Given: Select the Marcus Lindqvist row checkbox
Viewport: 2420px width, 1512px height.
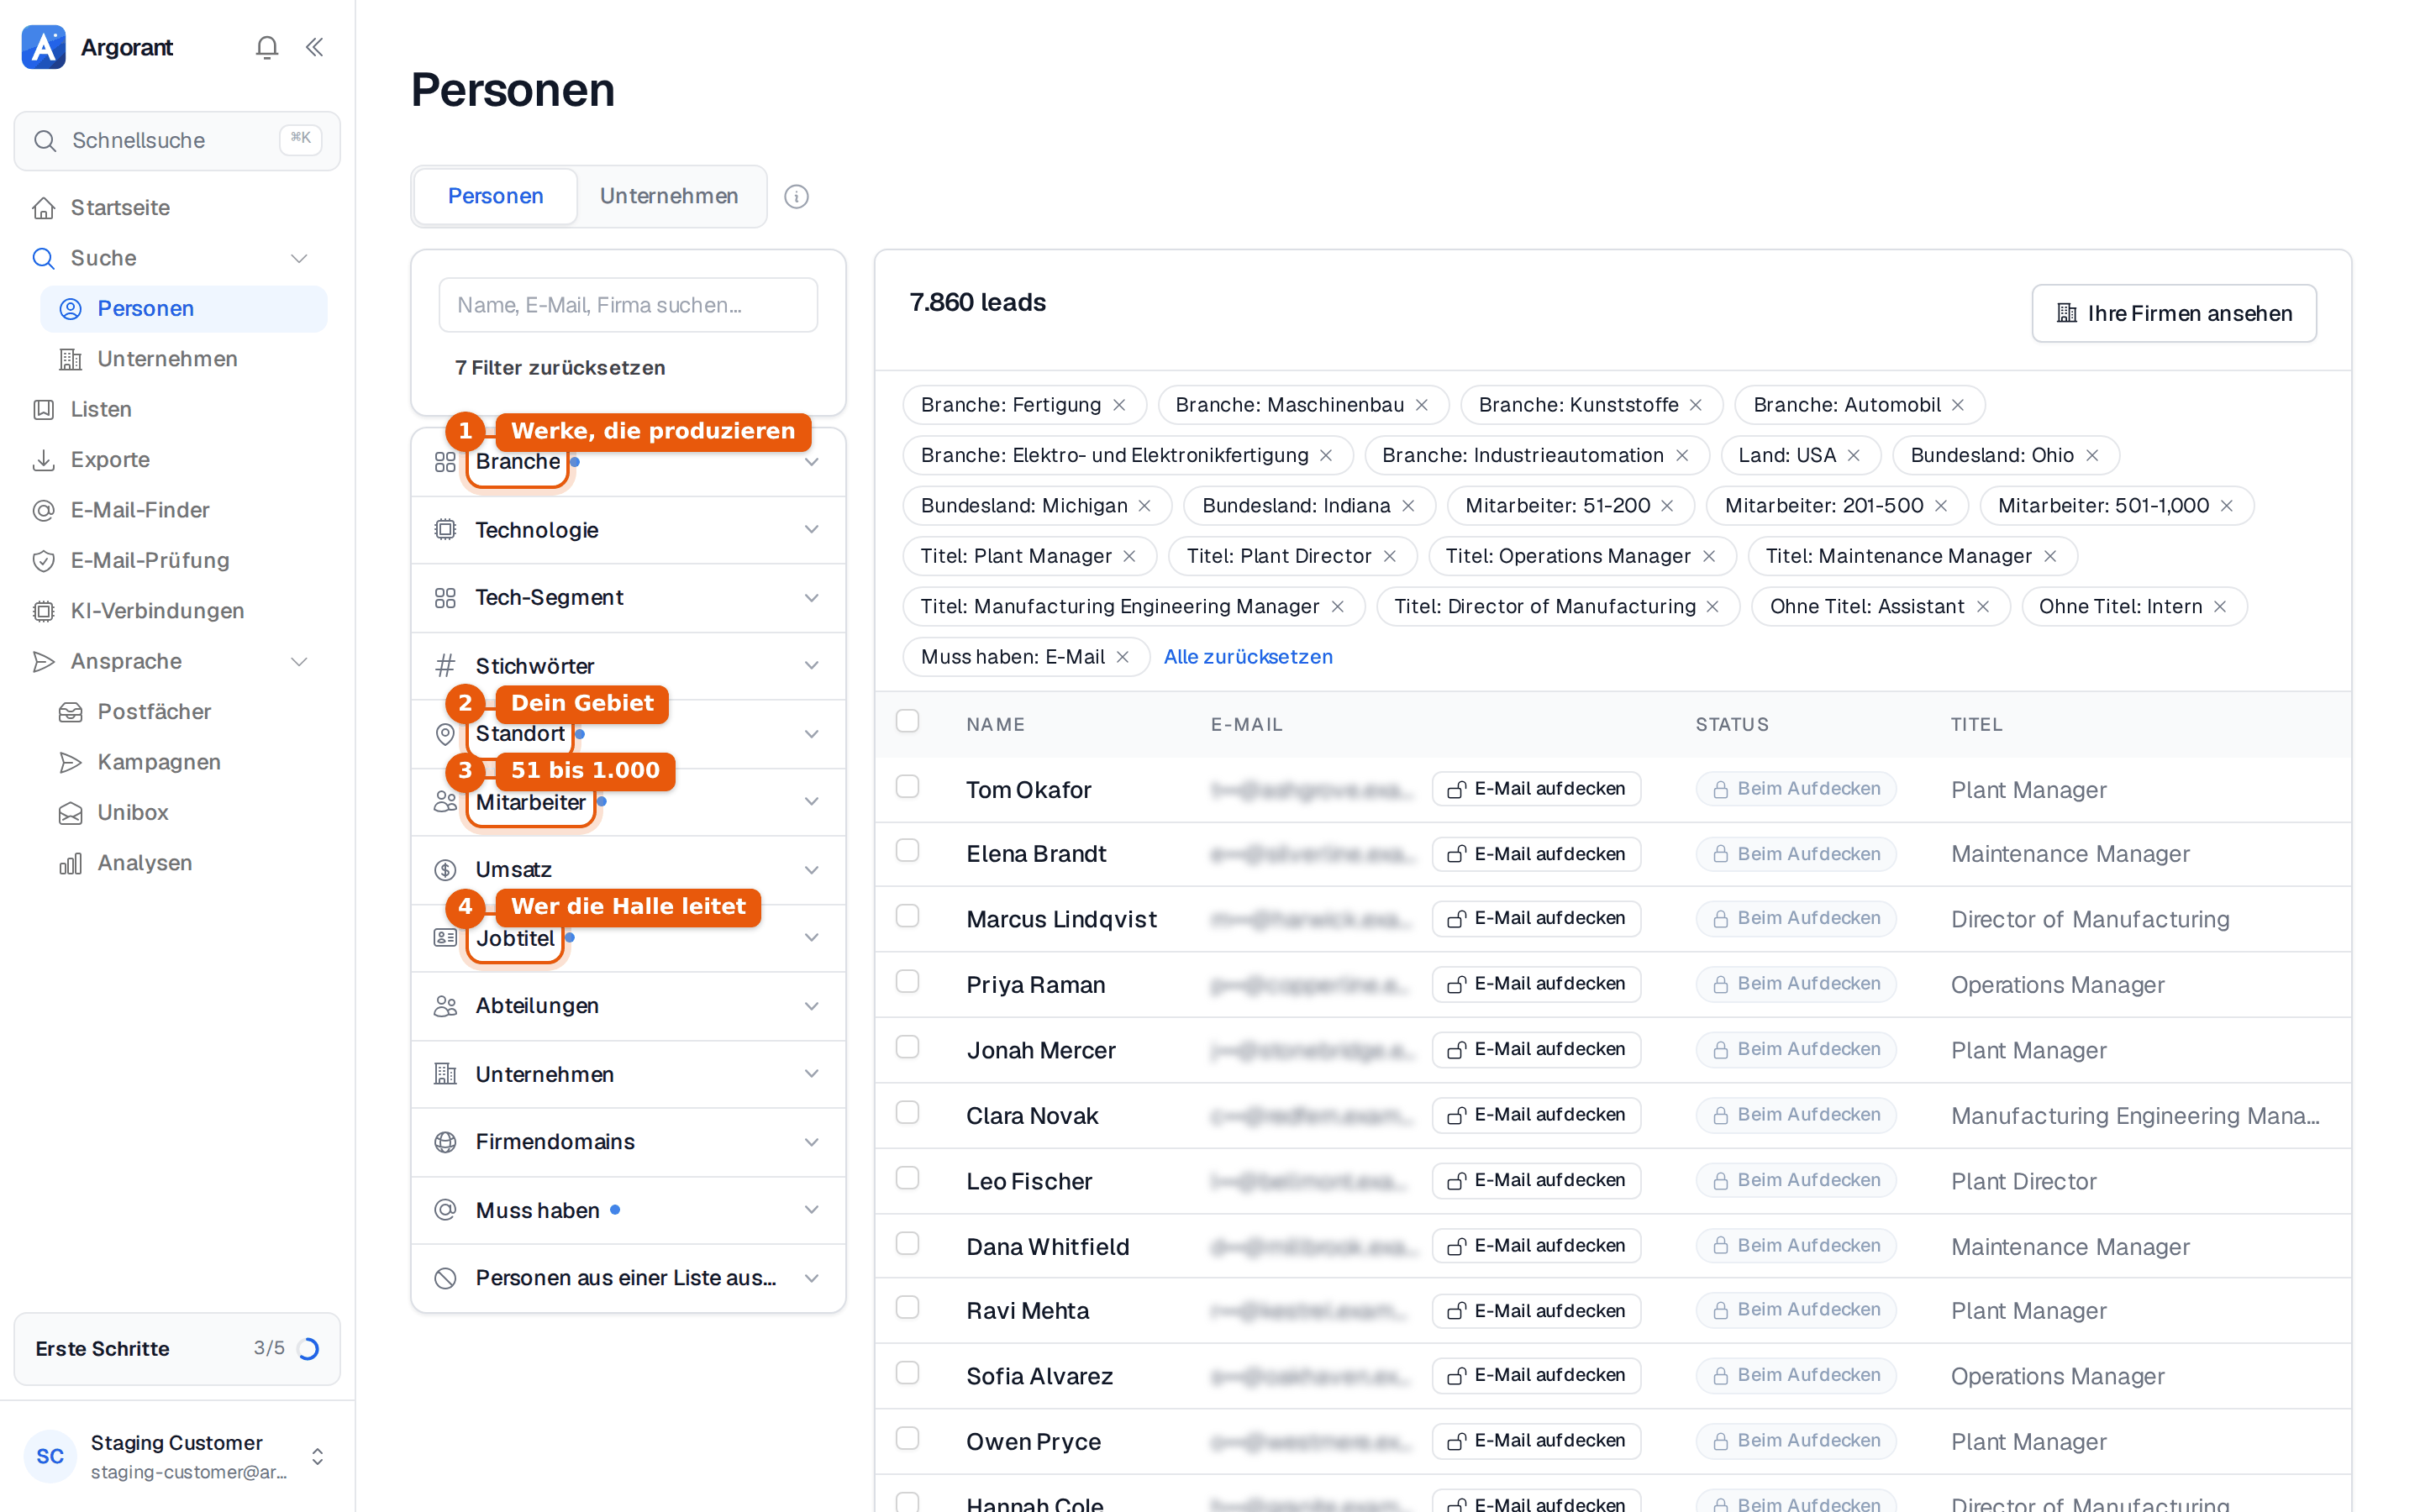Looking at the screenshot, I should 907,916.
